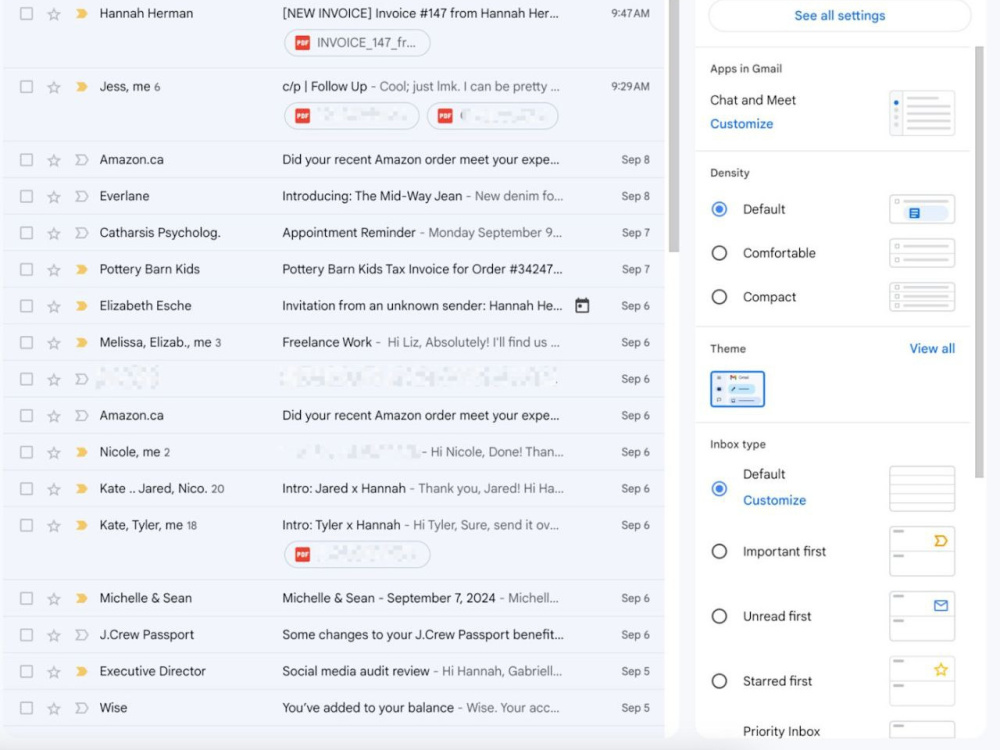Select the current theme thumbnail
Viewport: 1000px width, 750px height.
coord(737,389)
